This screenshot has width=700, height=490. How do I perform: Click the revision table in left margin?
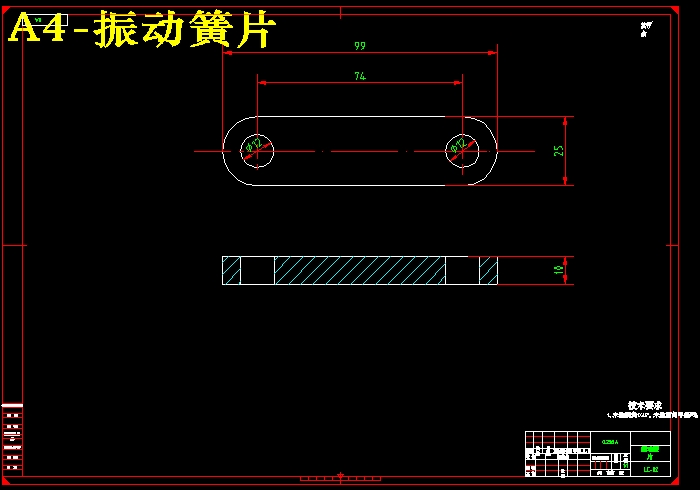12,438
